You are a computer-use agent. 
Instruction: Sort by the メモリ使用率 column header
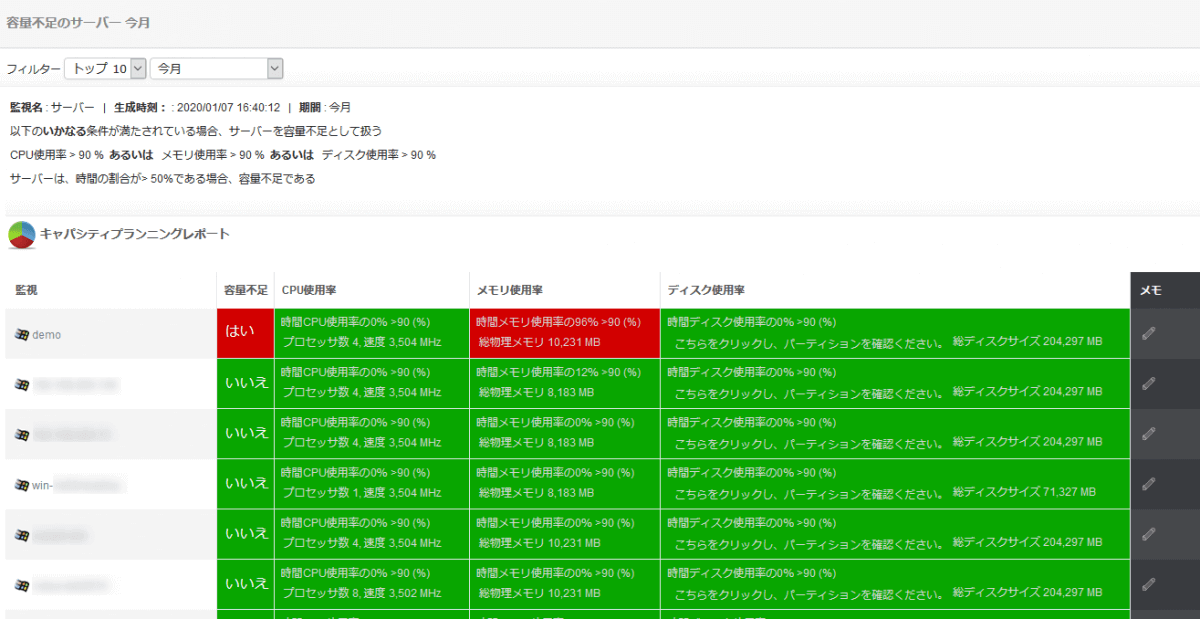coord(510,290)
